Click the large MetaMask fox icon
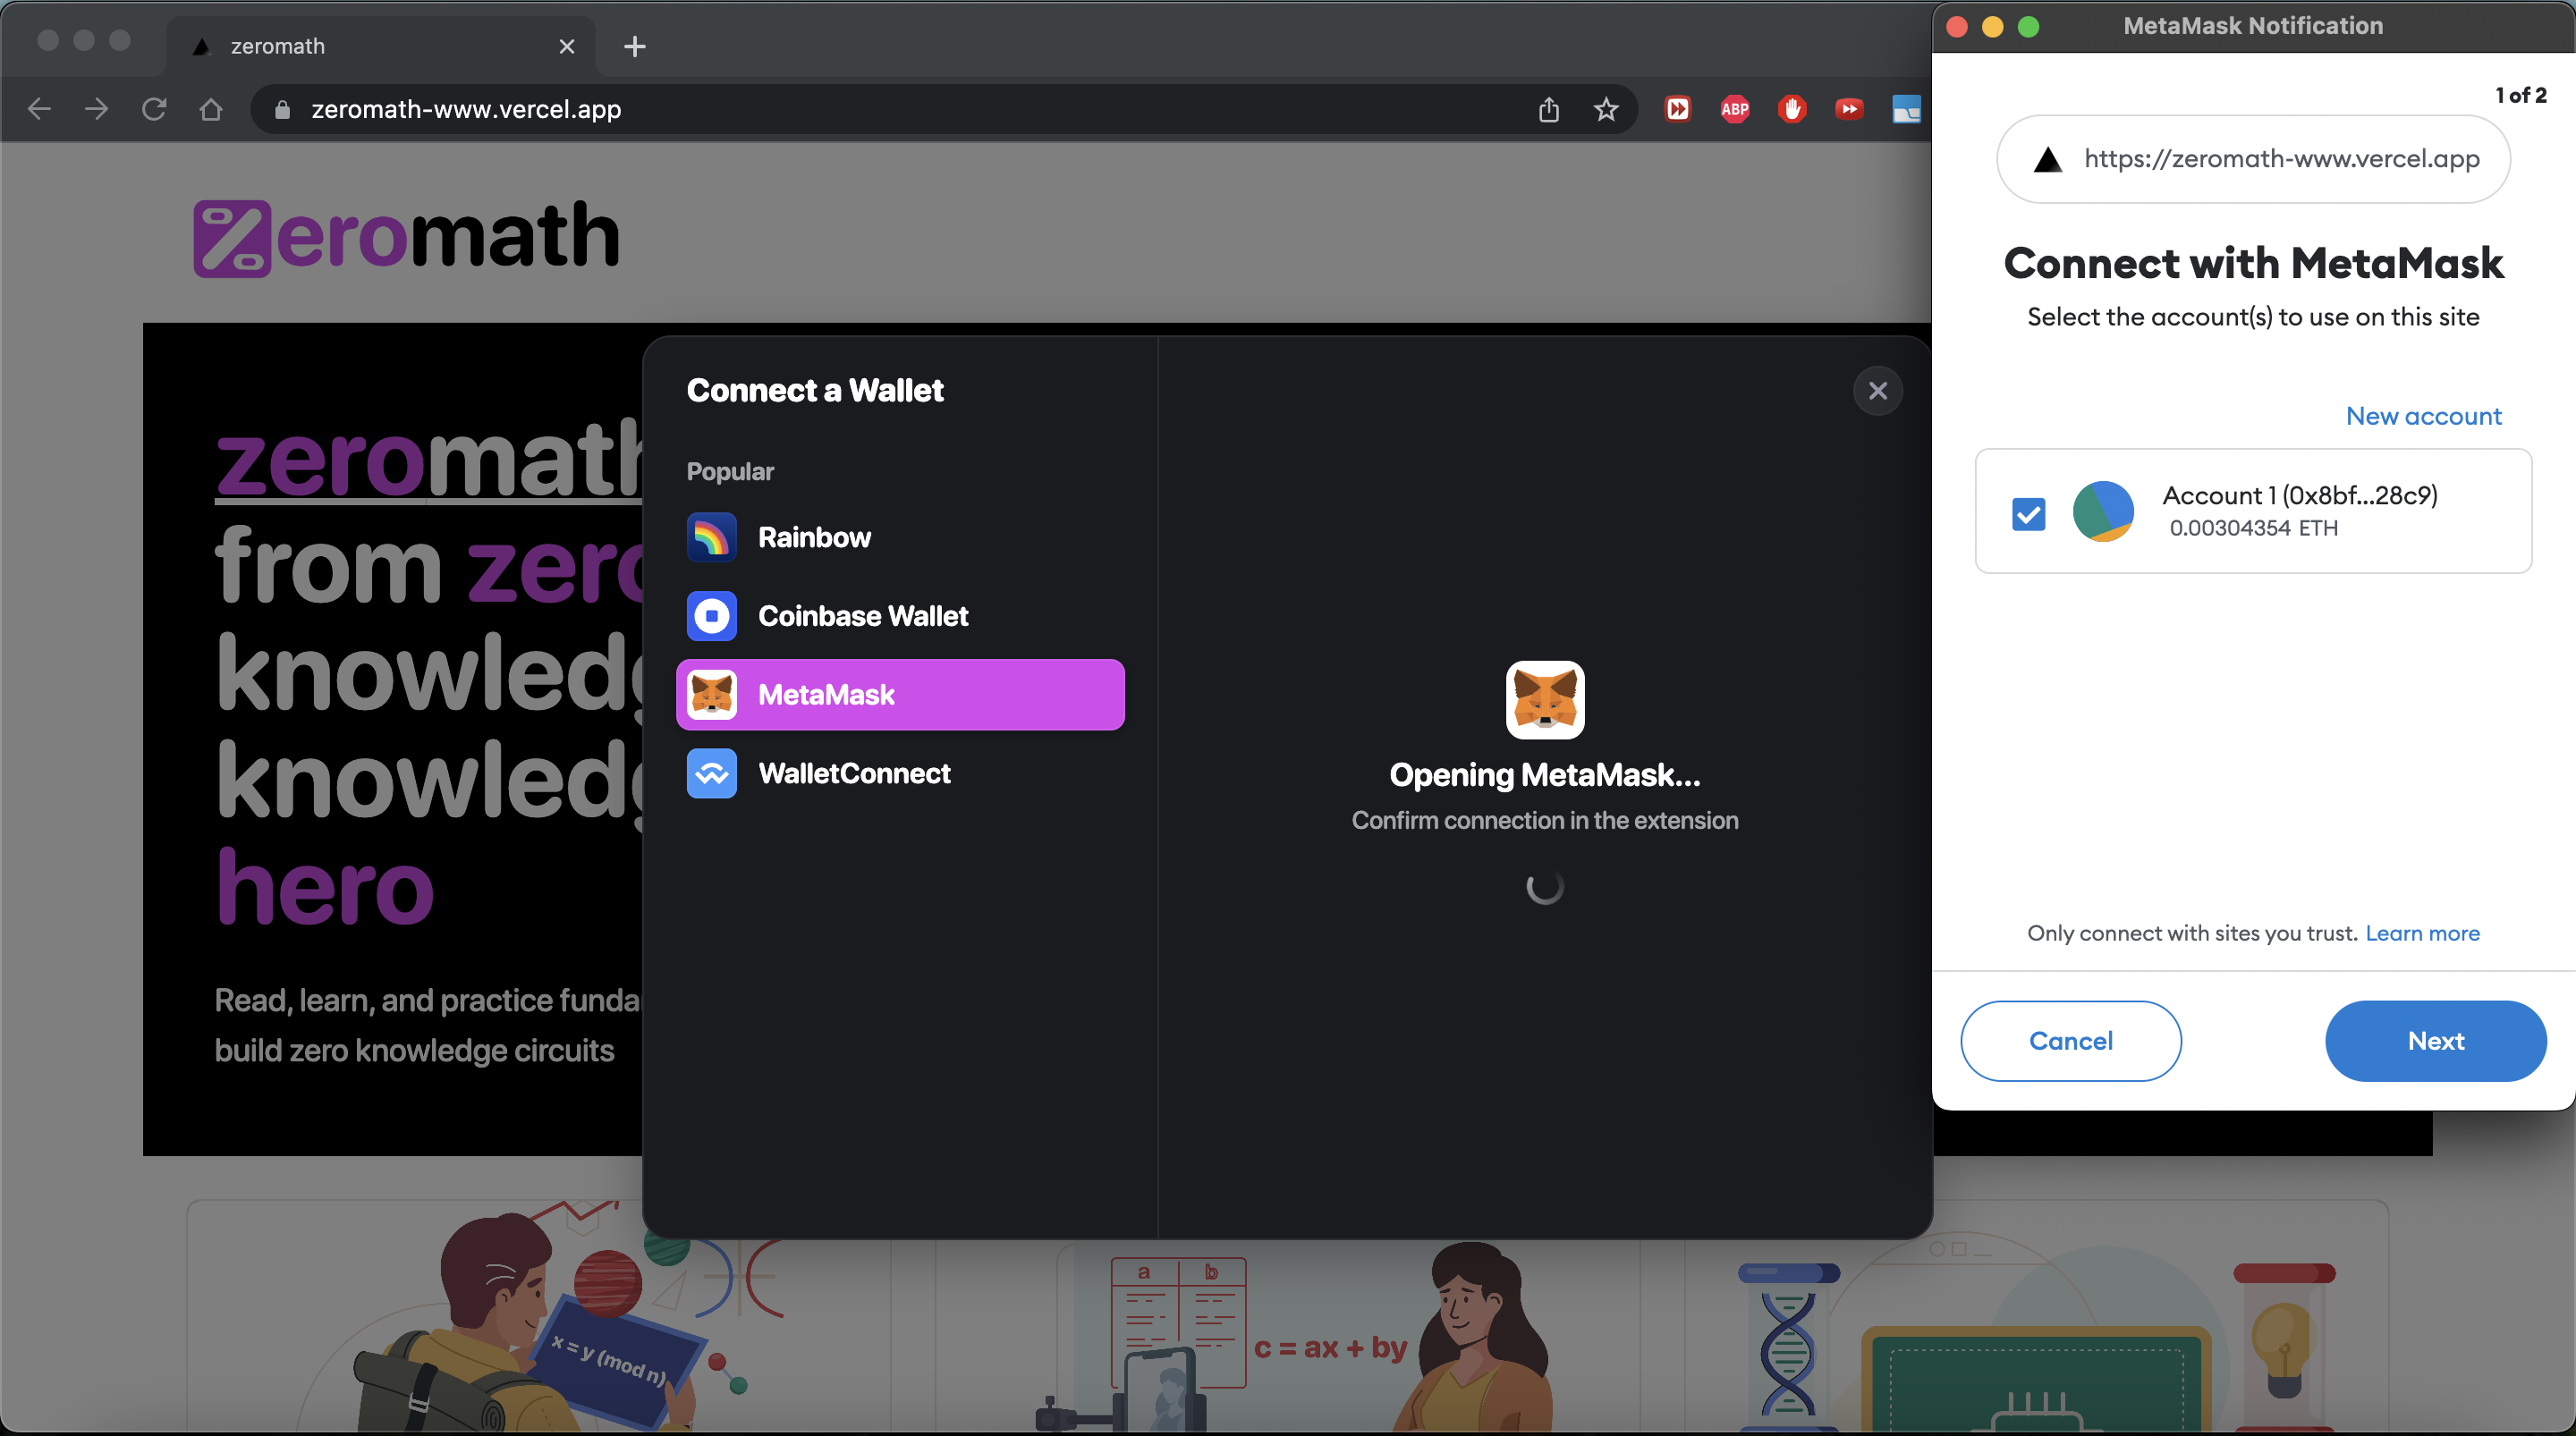Viewport: 2576px width, 1436px height. (x=1545, y=699)
